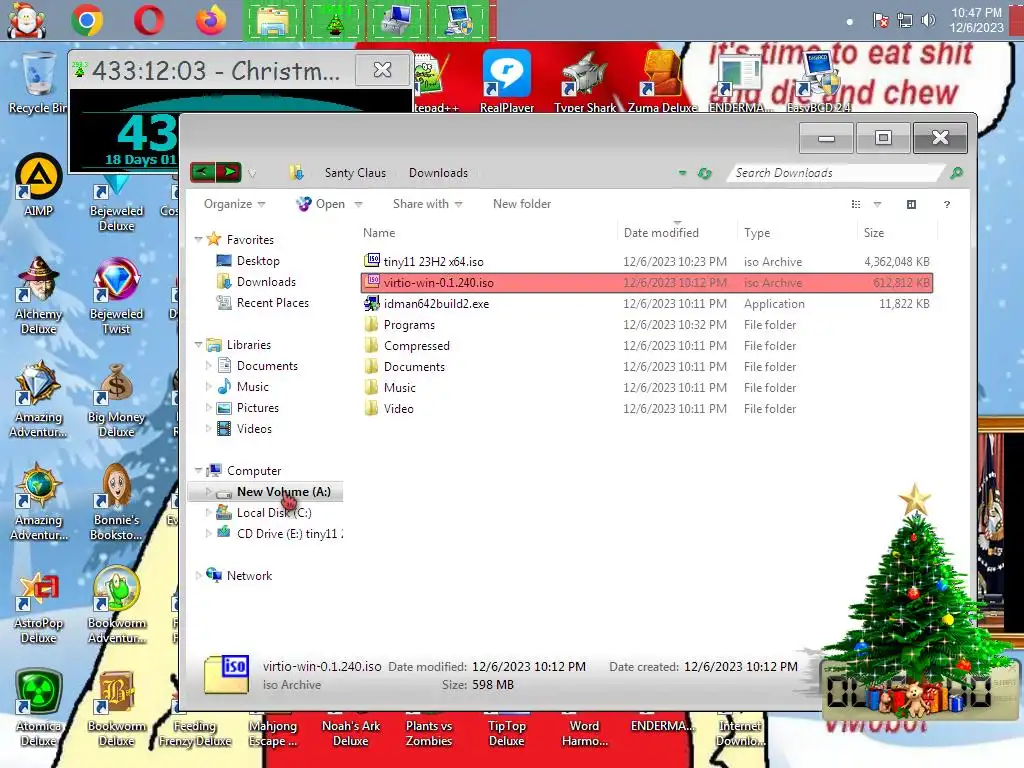The height and width of the screenshot is (768, 1024).
Task: Select CD Drive (E:) tiny11
Action: [279, 534]
